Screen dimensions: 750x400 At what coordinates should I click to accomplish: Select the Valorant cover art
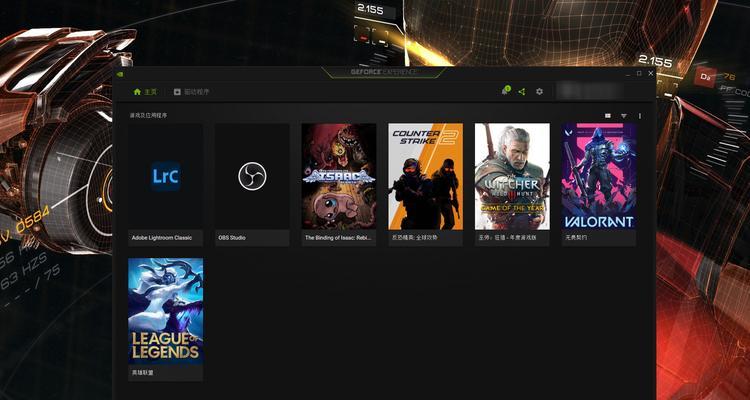599,177
